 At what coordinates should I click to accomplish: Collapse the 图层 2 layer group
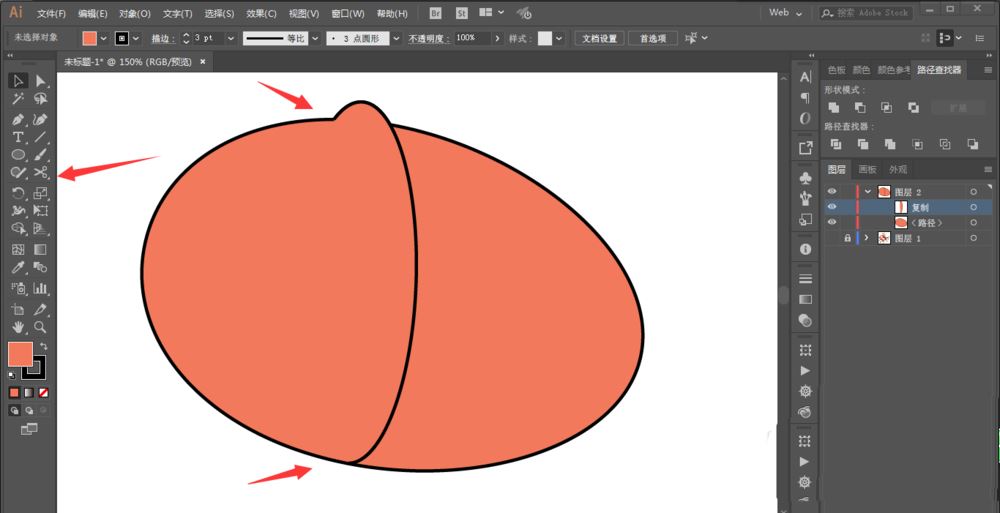pyautogui.click(x=867, y=191)
